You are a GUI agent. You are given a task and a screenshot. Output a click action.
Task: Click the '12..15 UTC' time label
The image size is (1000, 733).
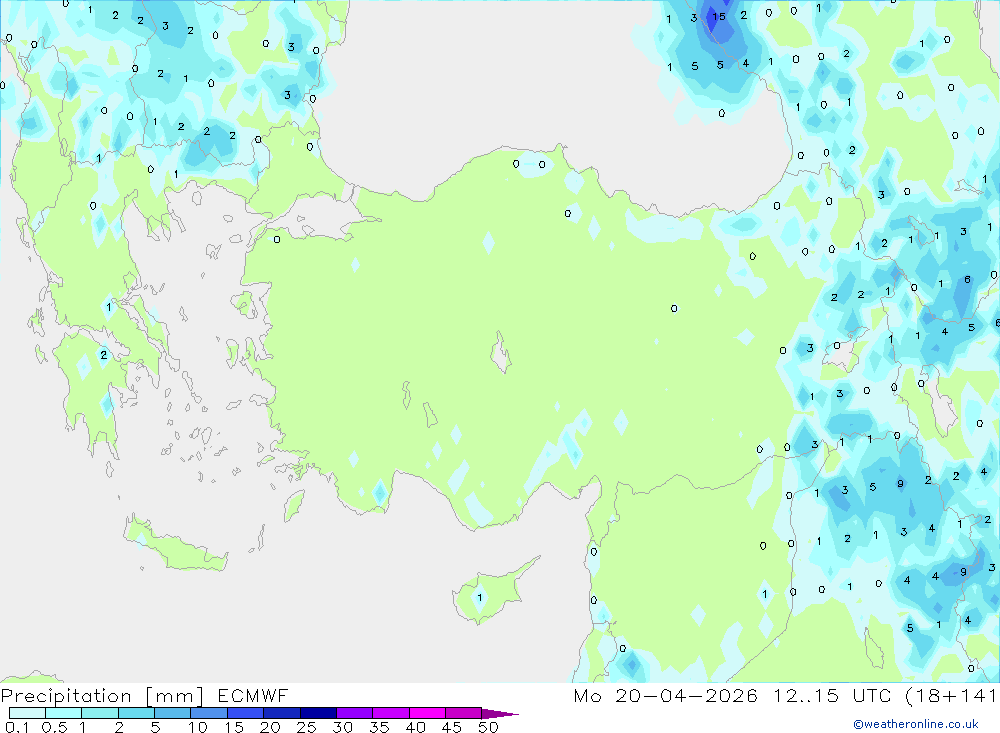click(x=832, y=695)
